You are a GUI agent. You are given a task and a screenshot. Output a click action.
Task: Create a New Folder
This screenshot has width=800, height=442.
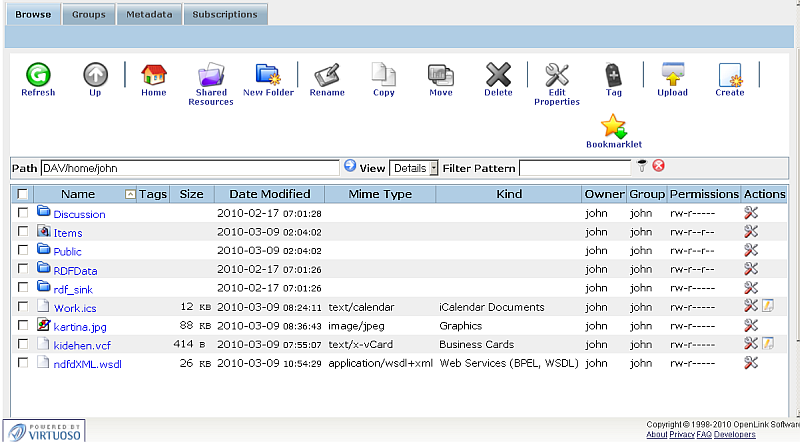pyautogui.click(x=268, y=75)
